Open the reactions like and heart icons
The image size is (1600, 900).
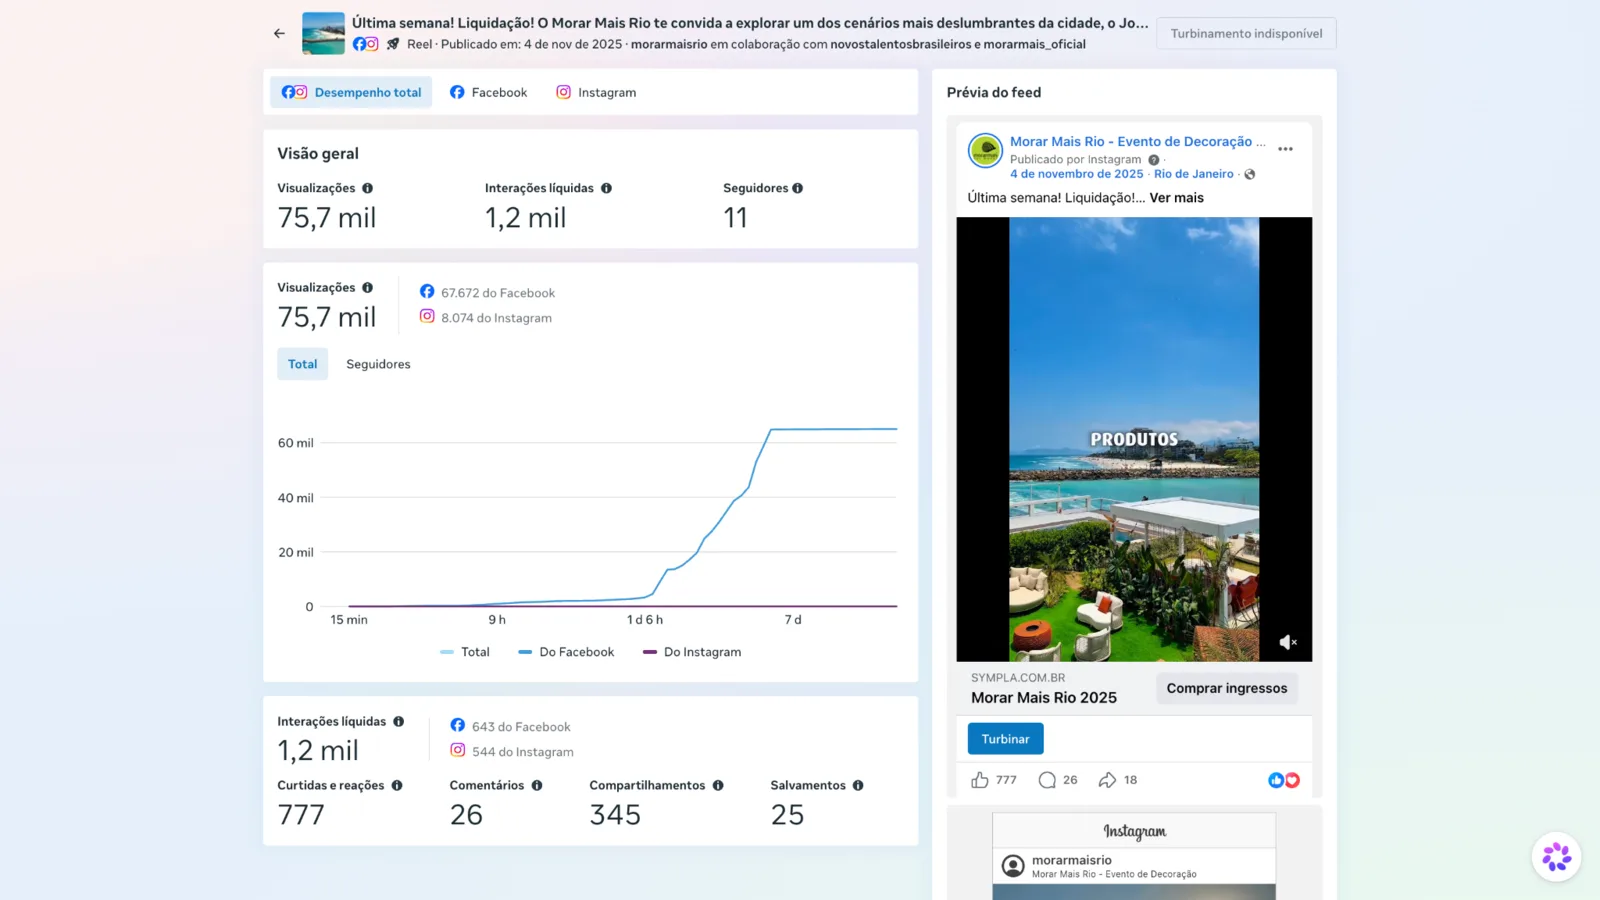click(1284, 780)
